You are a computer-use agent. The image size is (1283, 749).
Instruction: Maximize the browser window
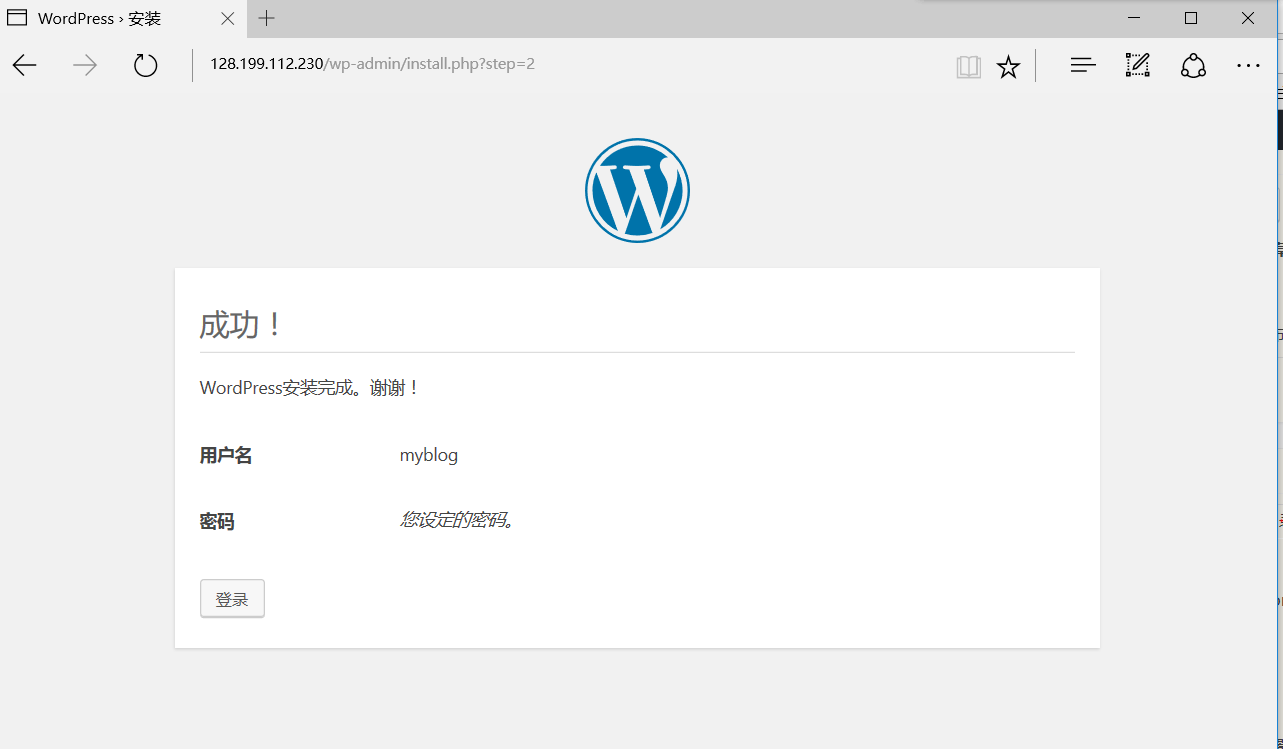point(1191,18)
